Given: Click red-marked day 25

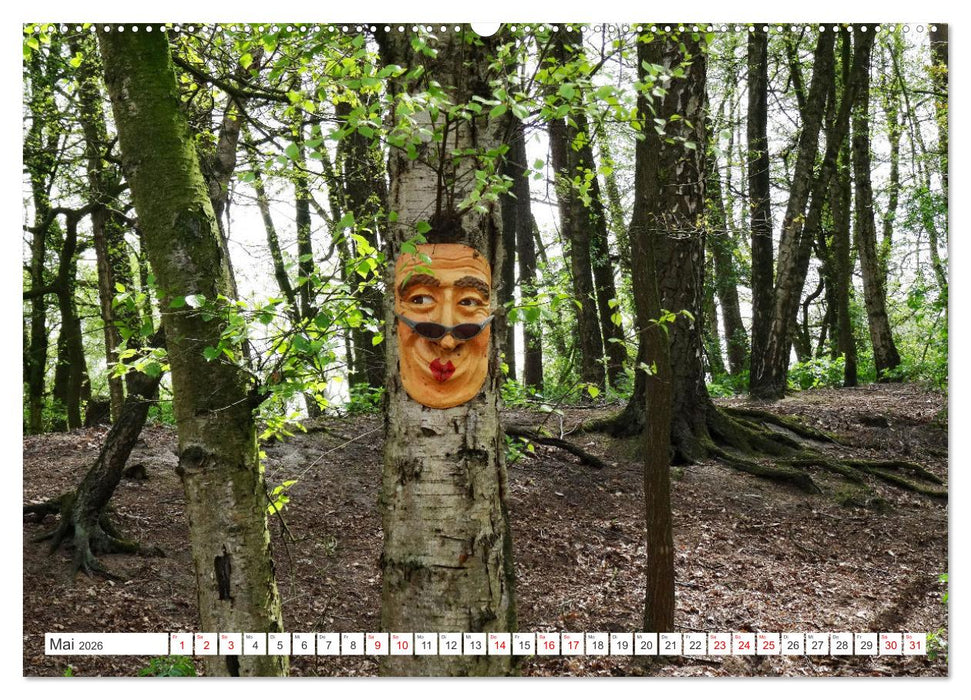Looking at the screenshot, I should click(x=767, y=644).
